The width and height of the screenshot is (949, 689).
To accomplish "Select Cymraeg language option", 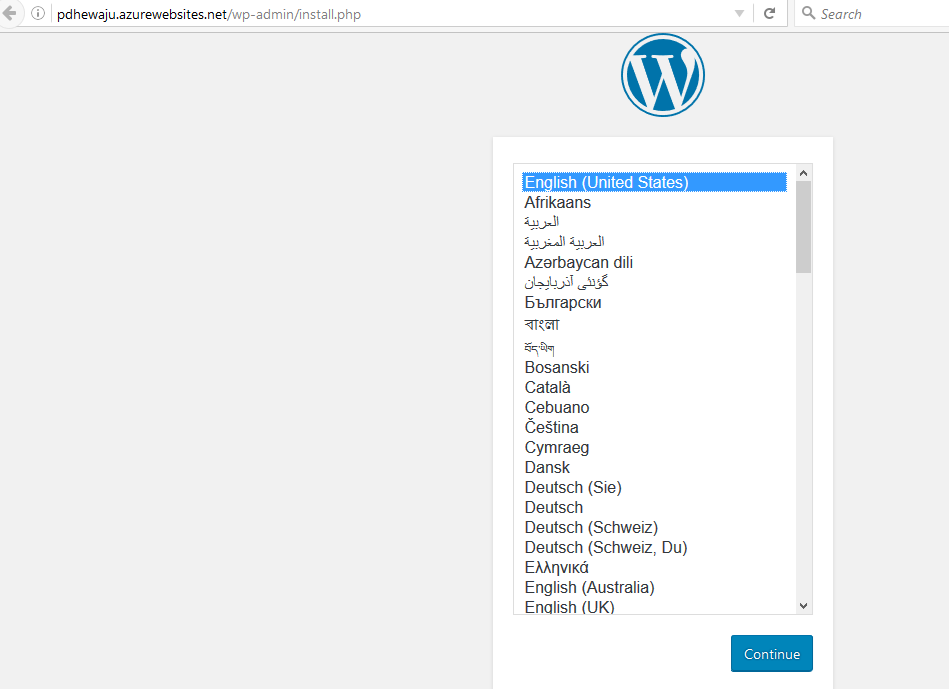I will (x=654, y=447).
